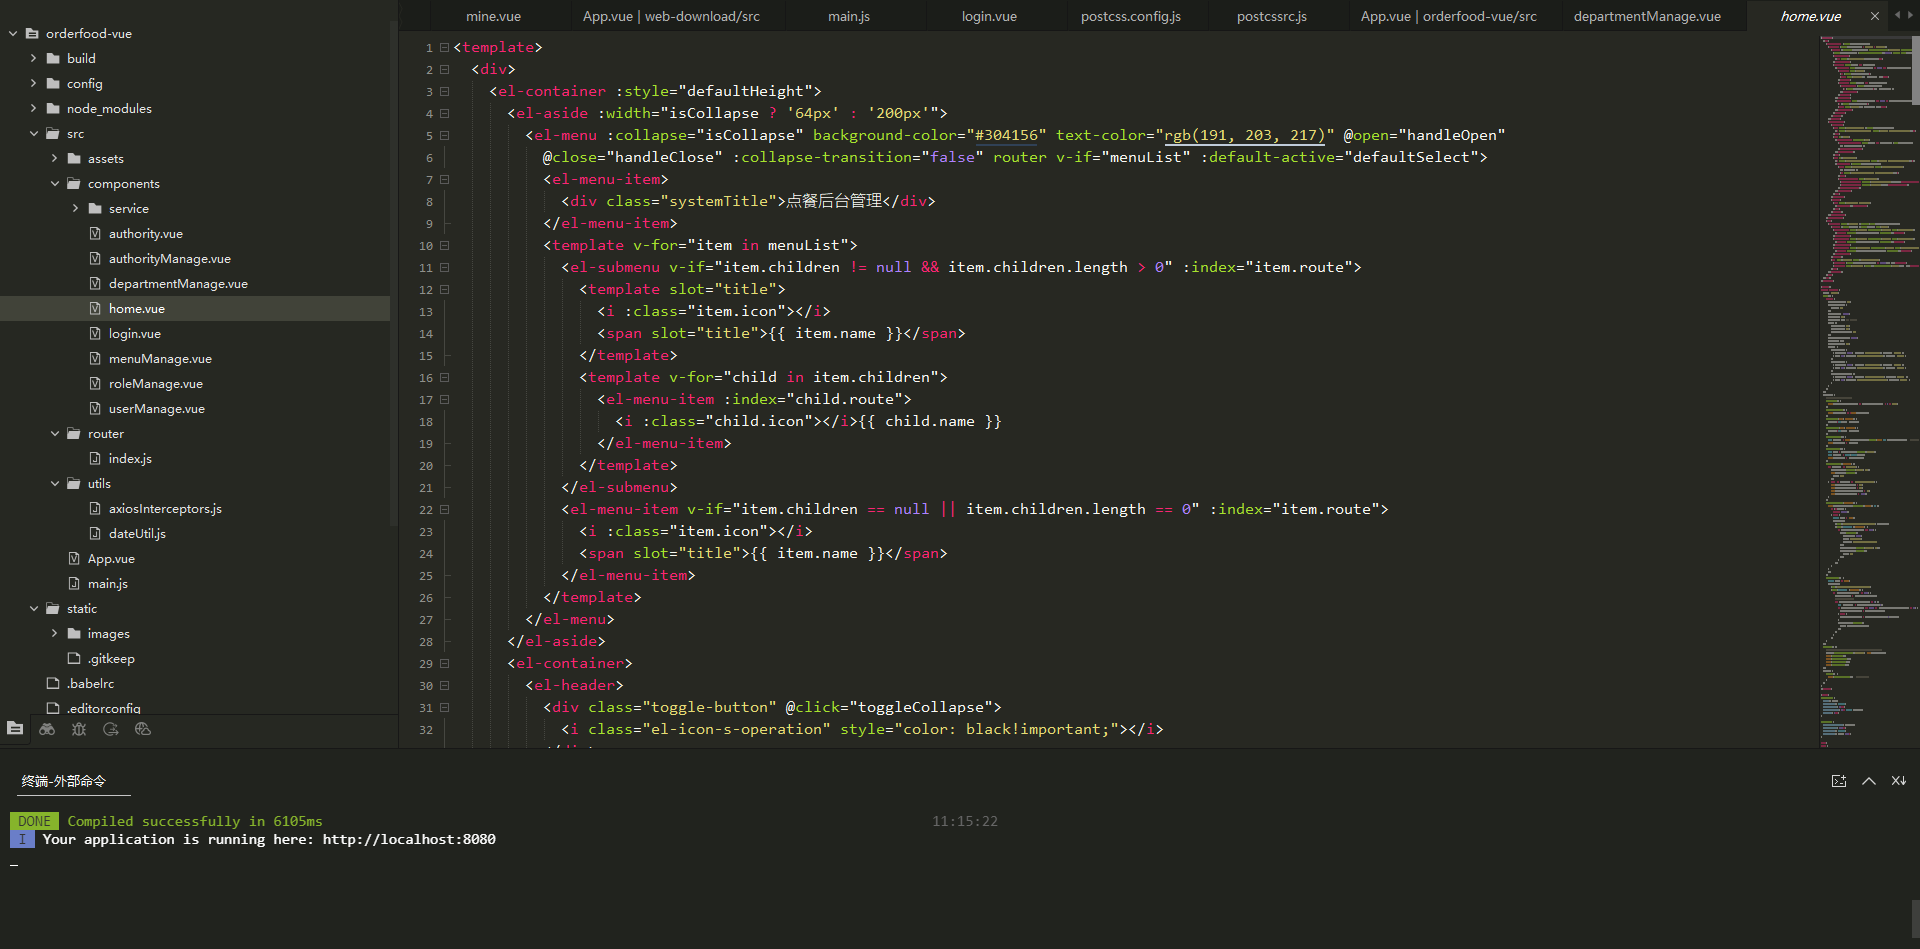Click line number 14 in the gutter
The image size is (1920, 949).
426,334
